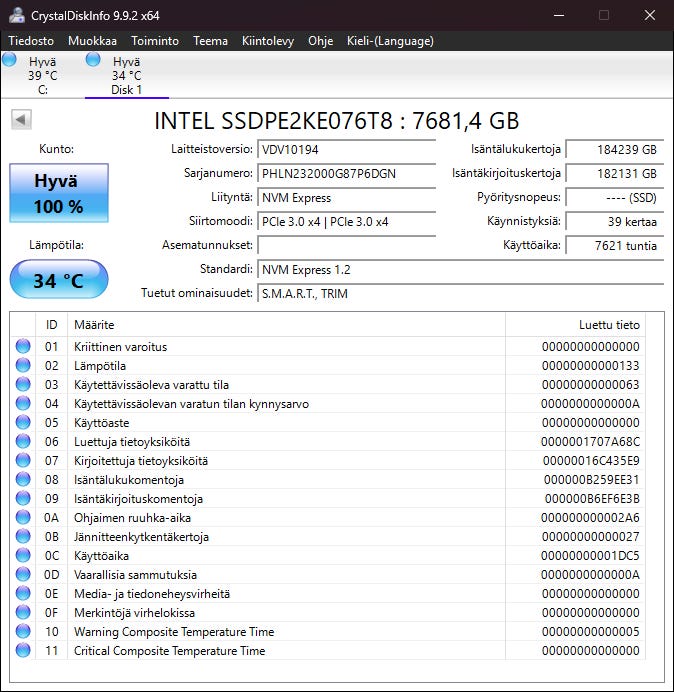674x692 pixels.
Task: Select the Disk 1 status orb
Action: tap(93, 59)
